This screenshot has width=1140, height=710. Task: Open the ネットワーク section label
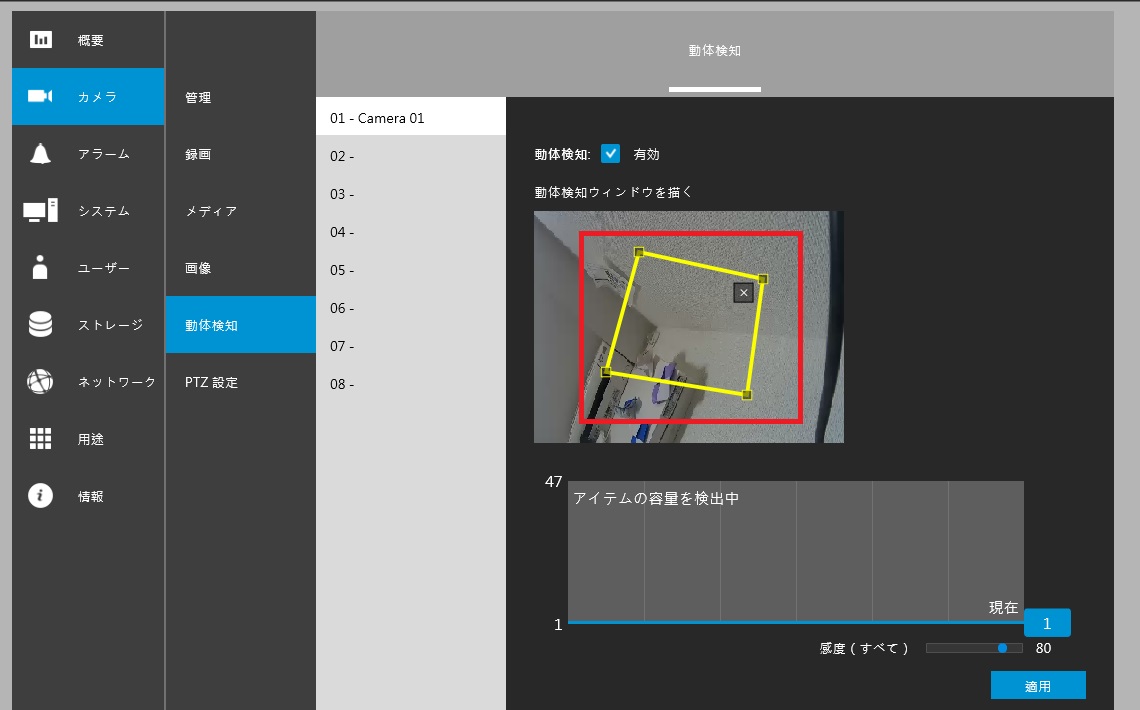click(117, 382)
